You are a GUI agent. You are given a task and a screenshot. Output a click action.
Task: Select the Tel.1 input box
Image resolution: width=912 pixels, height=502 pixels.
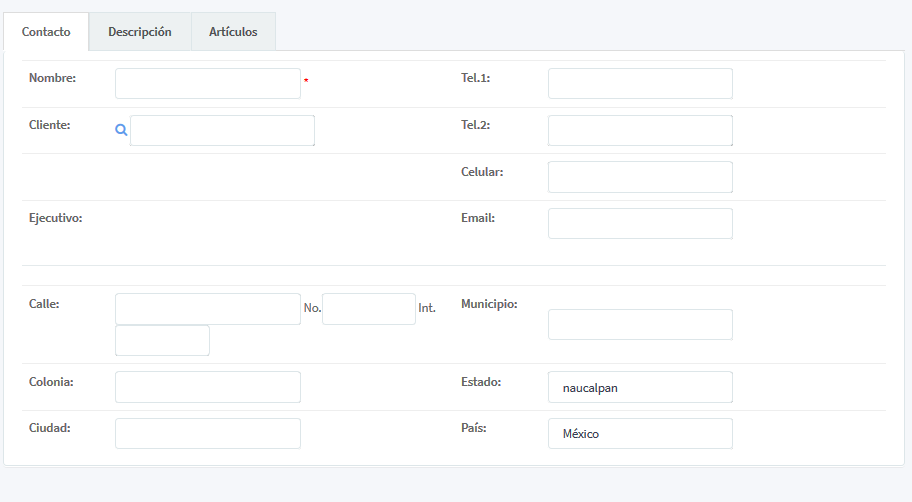click(x=640, y=84)
